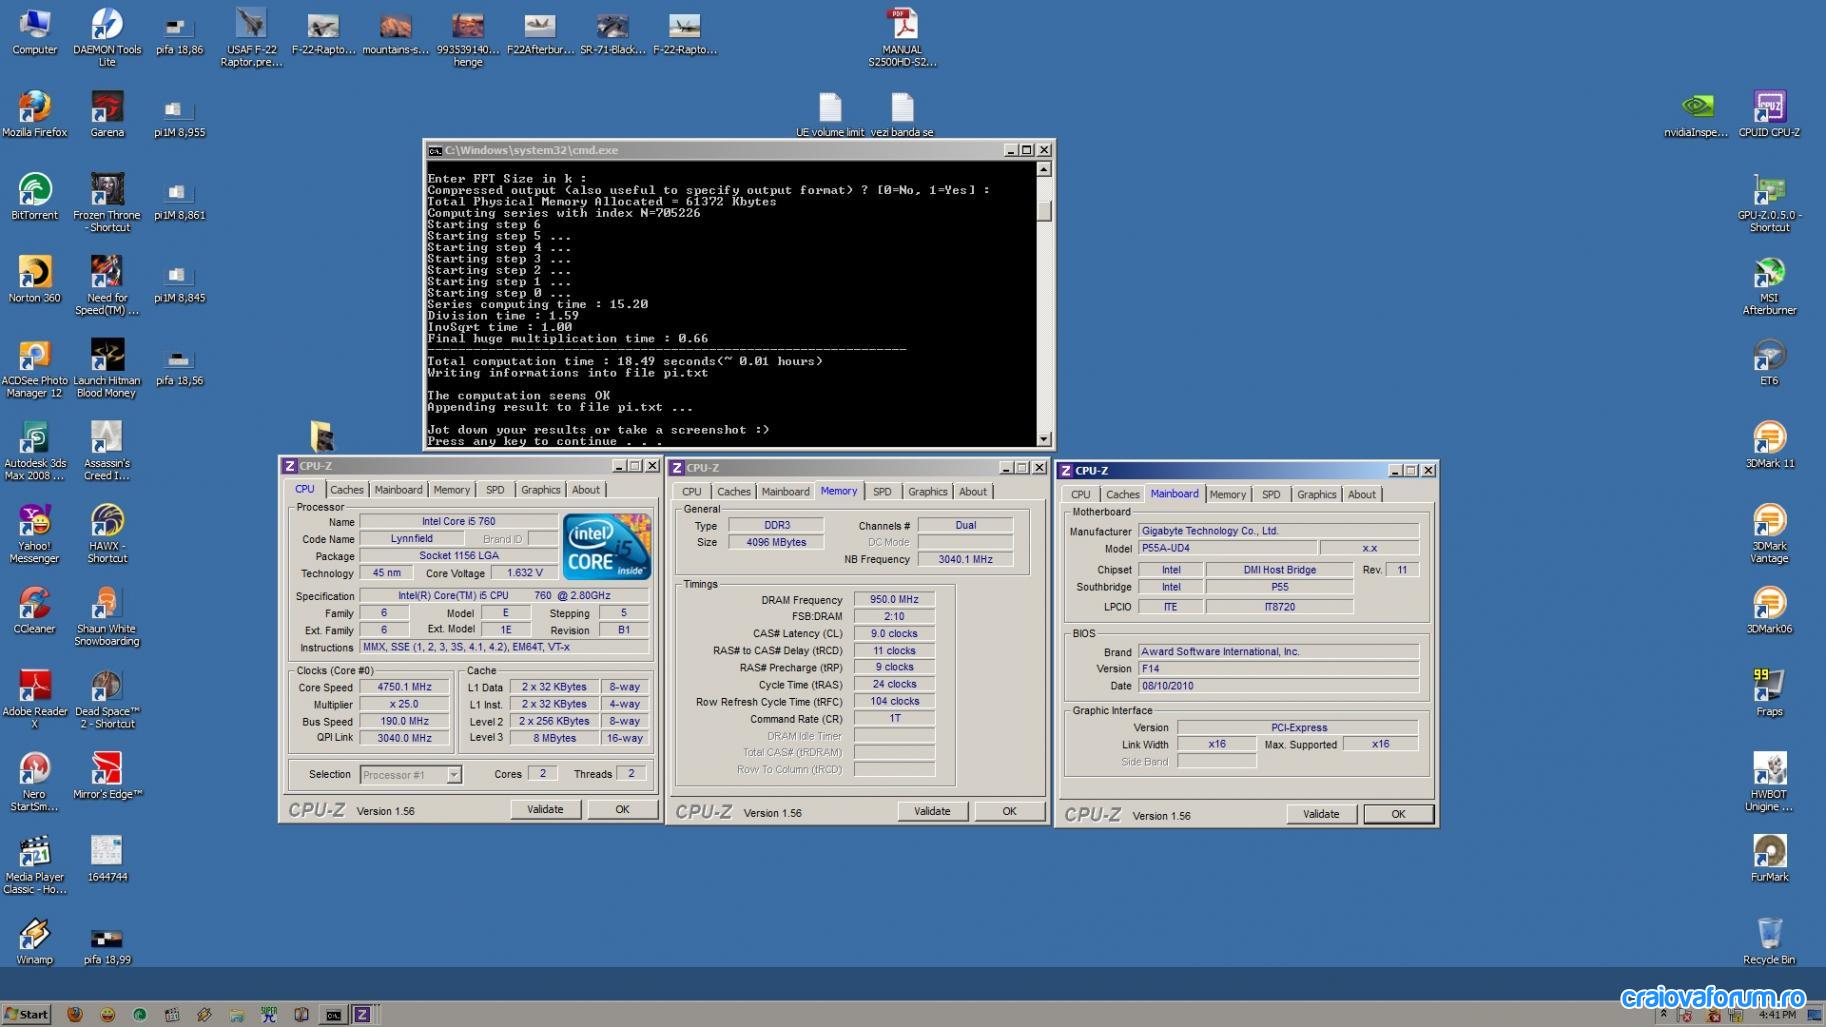Launch Fraps from the desktop

click(x=1769, y=693)
